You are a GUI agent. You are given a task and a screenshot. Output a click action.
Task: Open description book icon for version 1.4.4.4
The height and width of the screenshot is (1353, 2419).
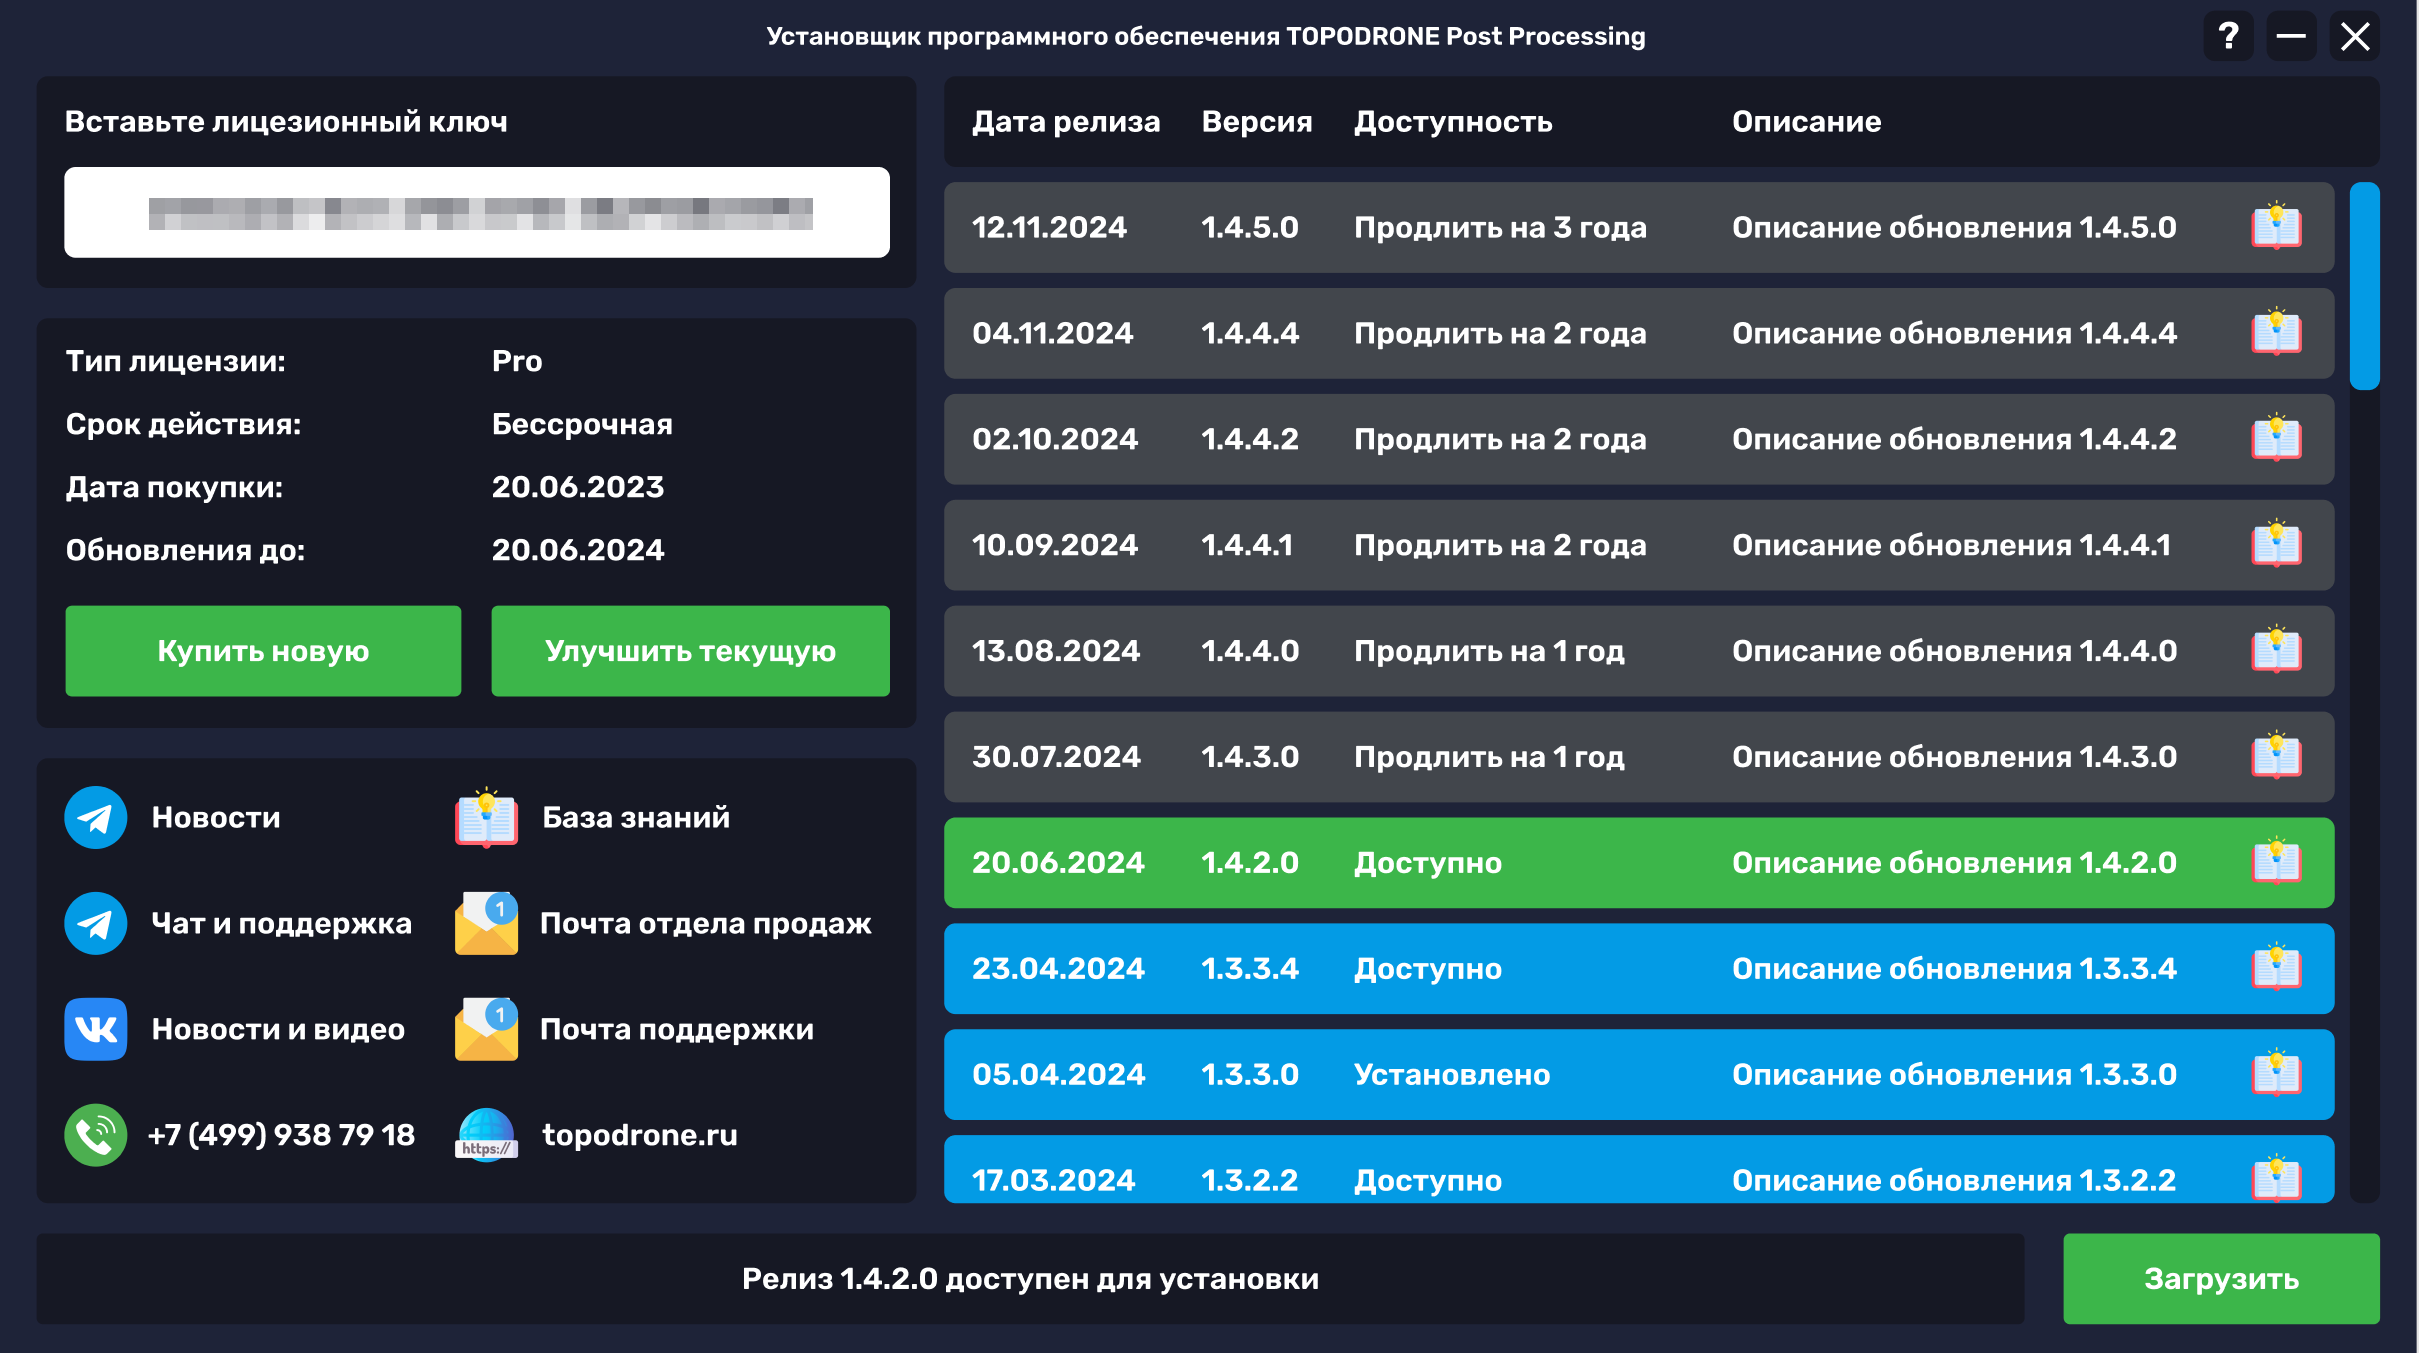click(x=2276, y=333)
